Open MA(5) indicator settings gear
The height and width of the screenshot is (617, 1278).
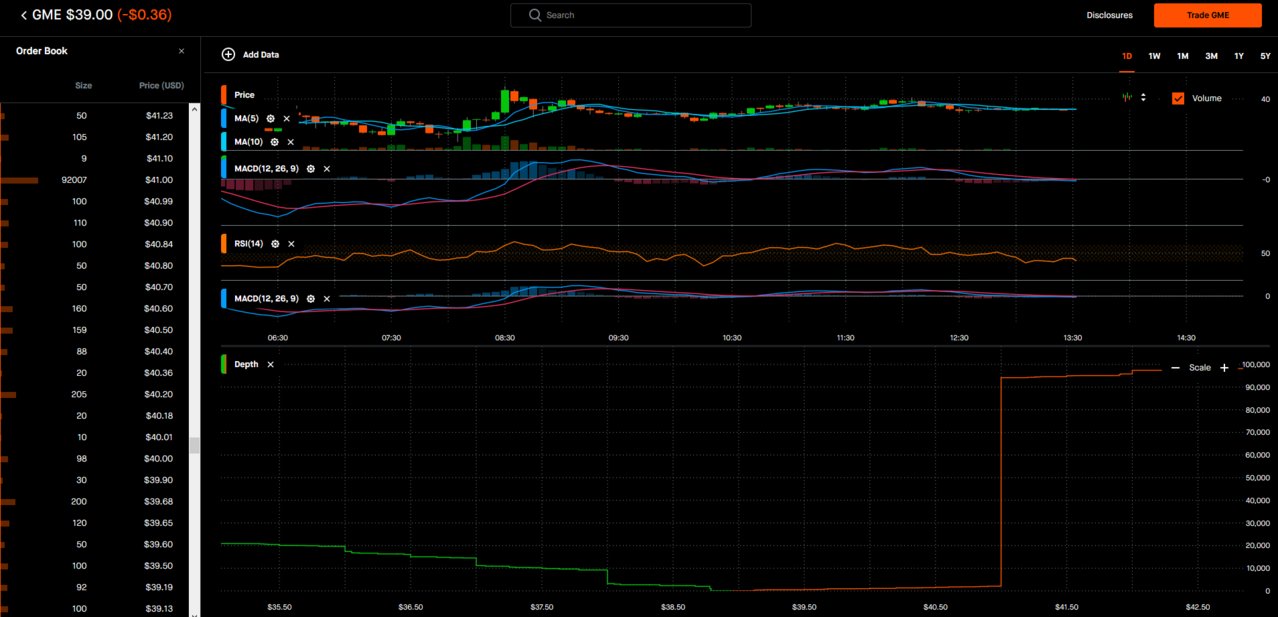(270, 118)
